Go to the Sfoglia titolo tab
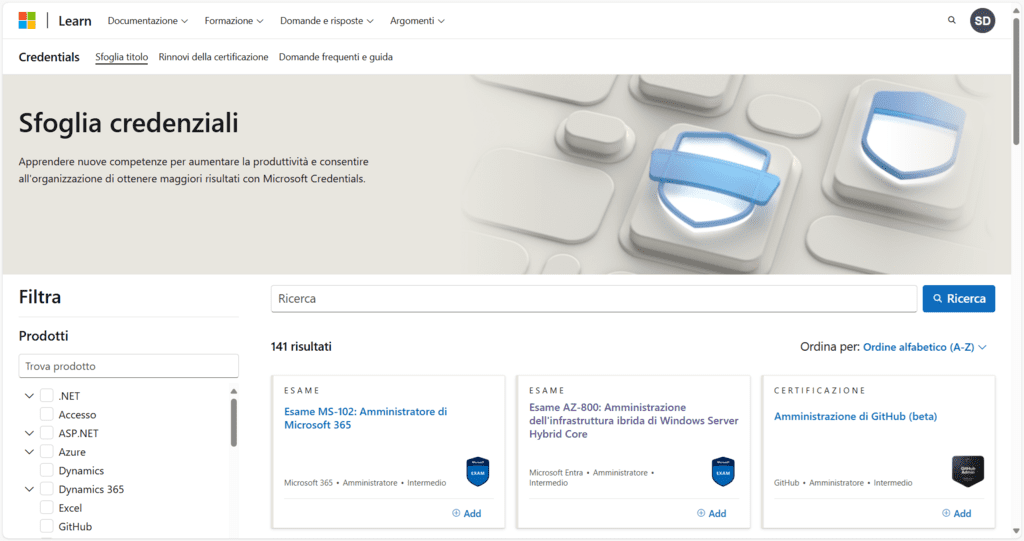This screenshot has height=541, width=1024. 121,57
